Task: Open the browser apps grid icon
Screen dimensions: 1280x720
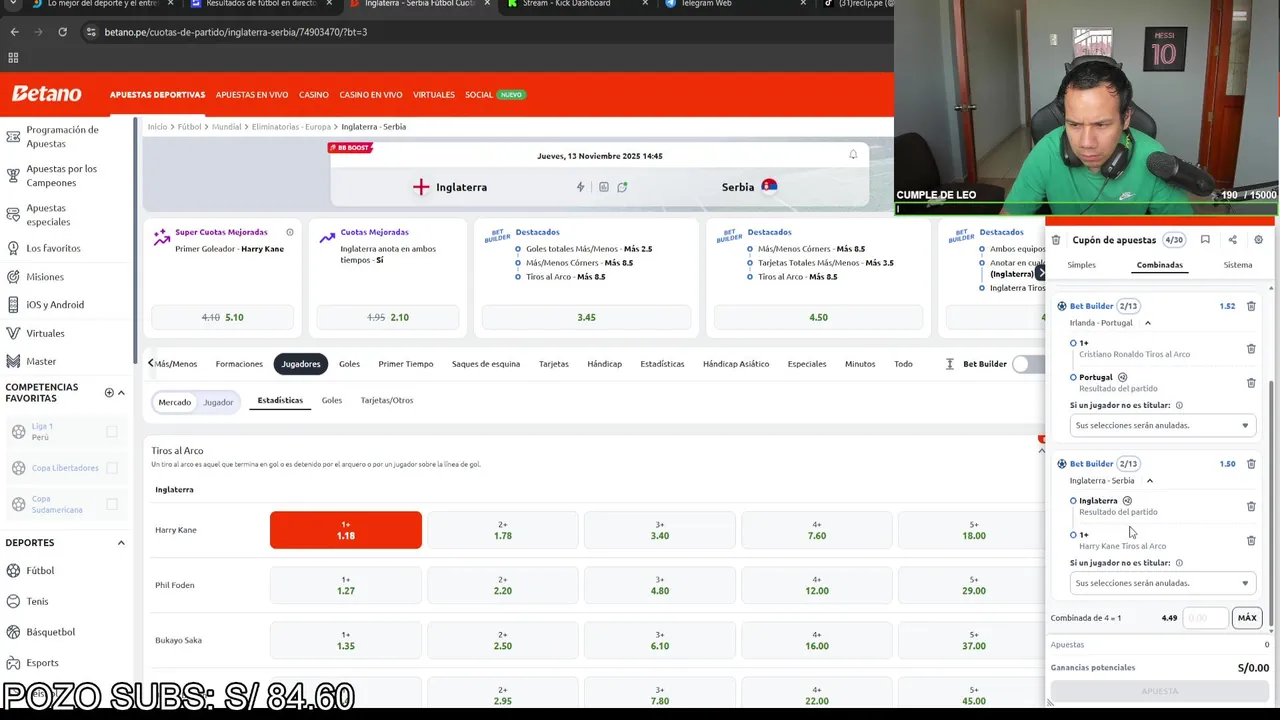Action: (x=13, y=57)
